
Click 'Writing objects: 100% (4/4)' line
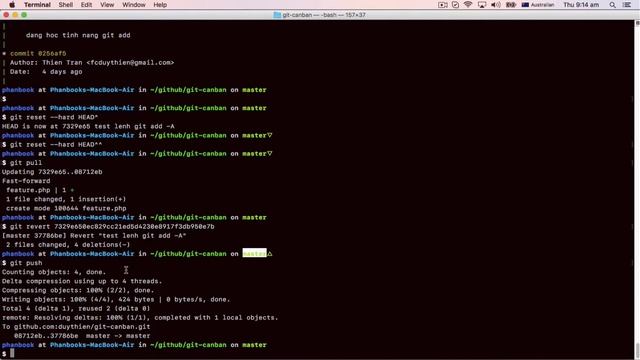click(116, 299)
